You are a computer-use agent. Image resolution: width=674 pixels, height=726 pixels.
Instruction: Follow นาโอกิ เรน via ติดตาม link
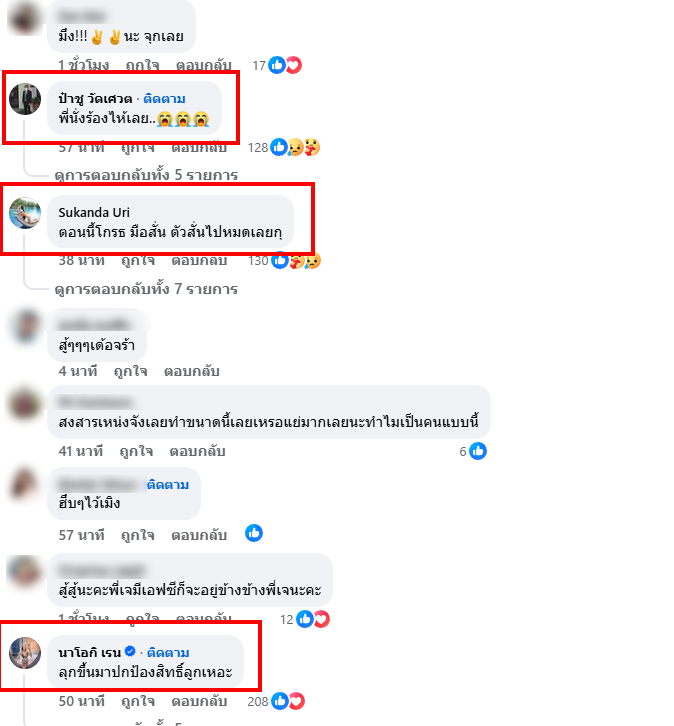coord(168,652)
